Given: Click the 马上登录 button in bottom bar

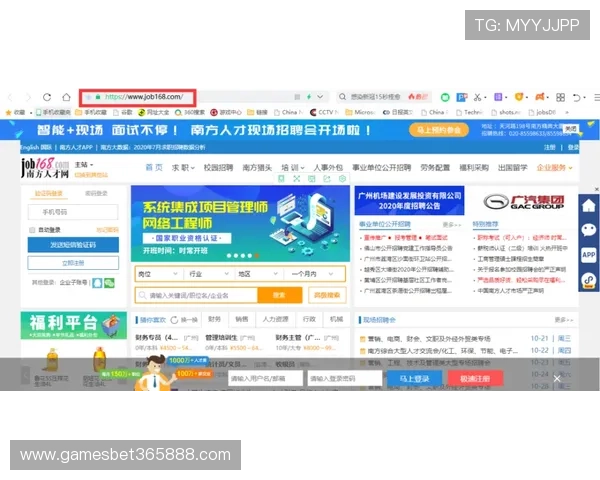Looking at the screenshot, I should [x=414, y=378].
